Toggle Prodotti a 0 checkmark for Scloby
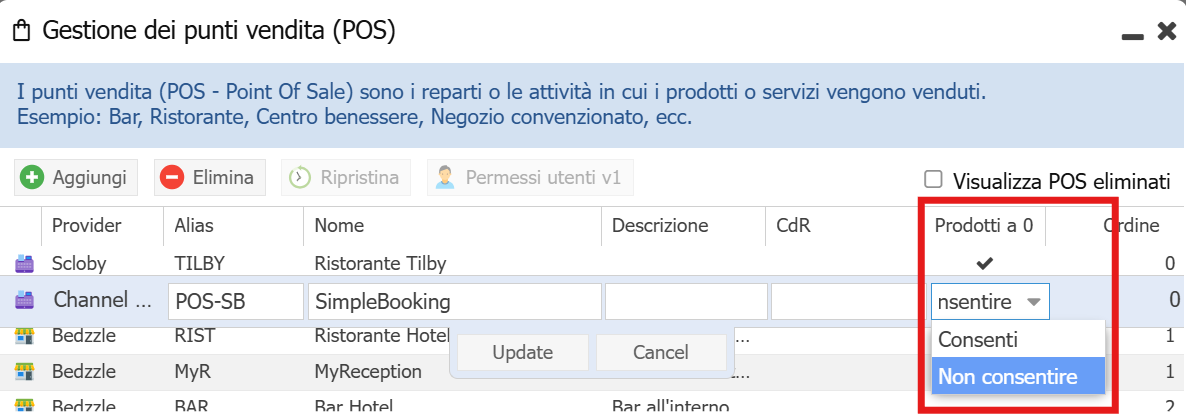Image resolution: width=1186 pixels, height=414 pixels. (x=985, y=264)
